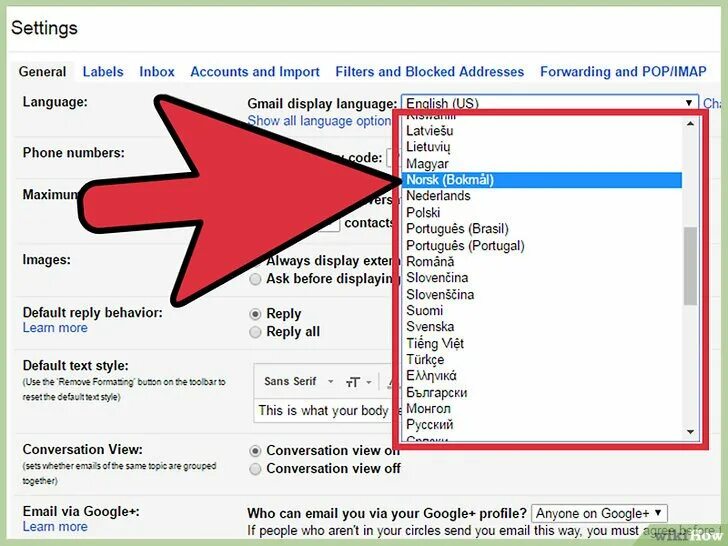The height and width of the screenshot is (546, 728).
Task: Open the Gmail display language dropdown
Action: [x=550, y=103]
